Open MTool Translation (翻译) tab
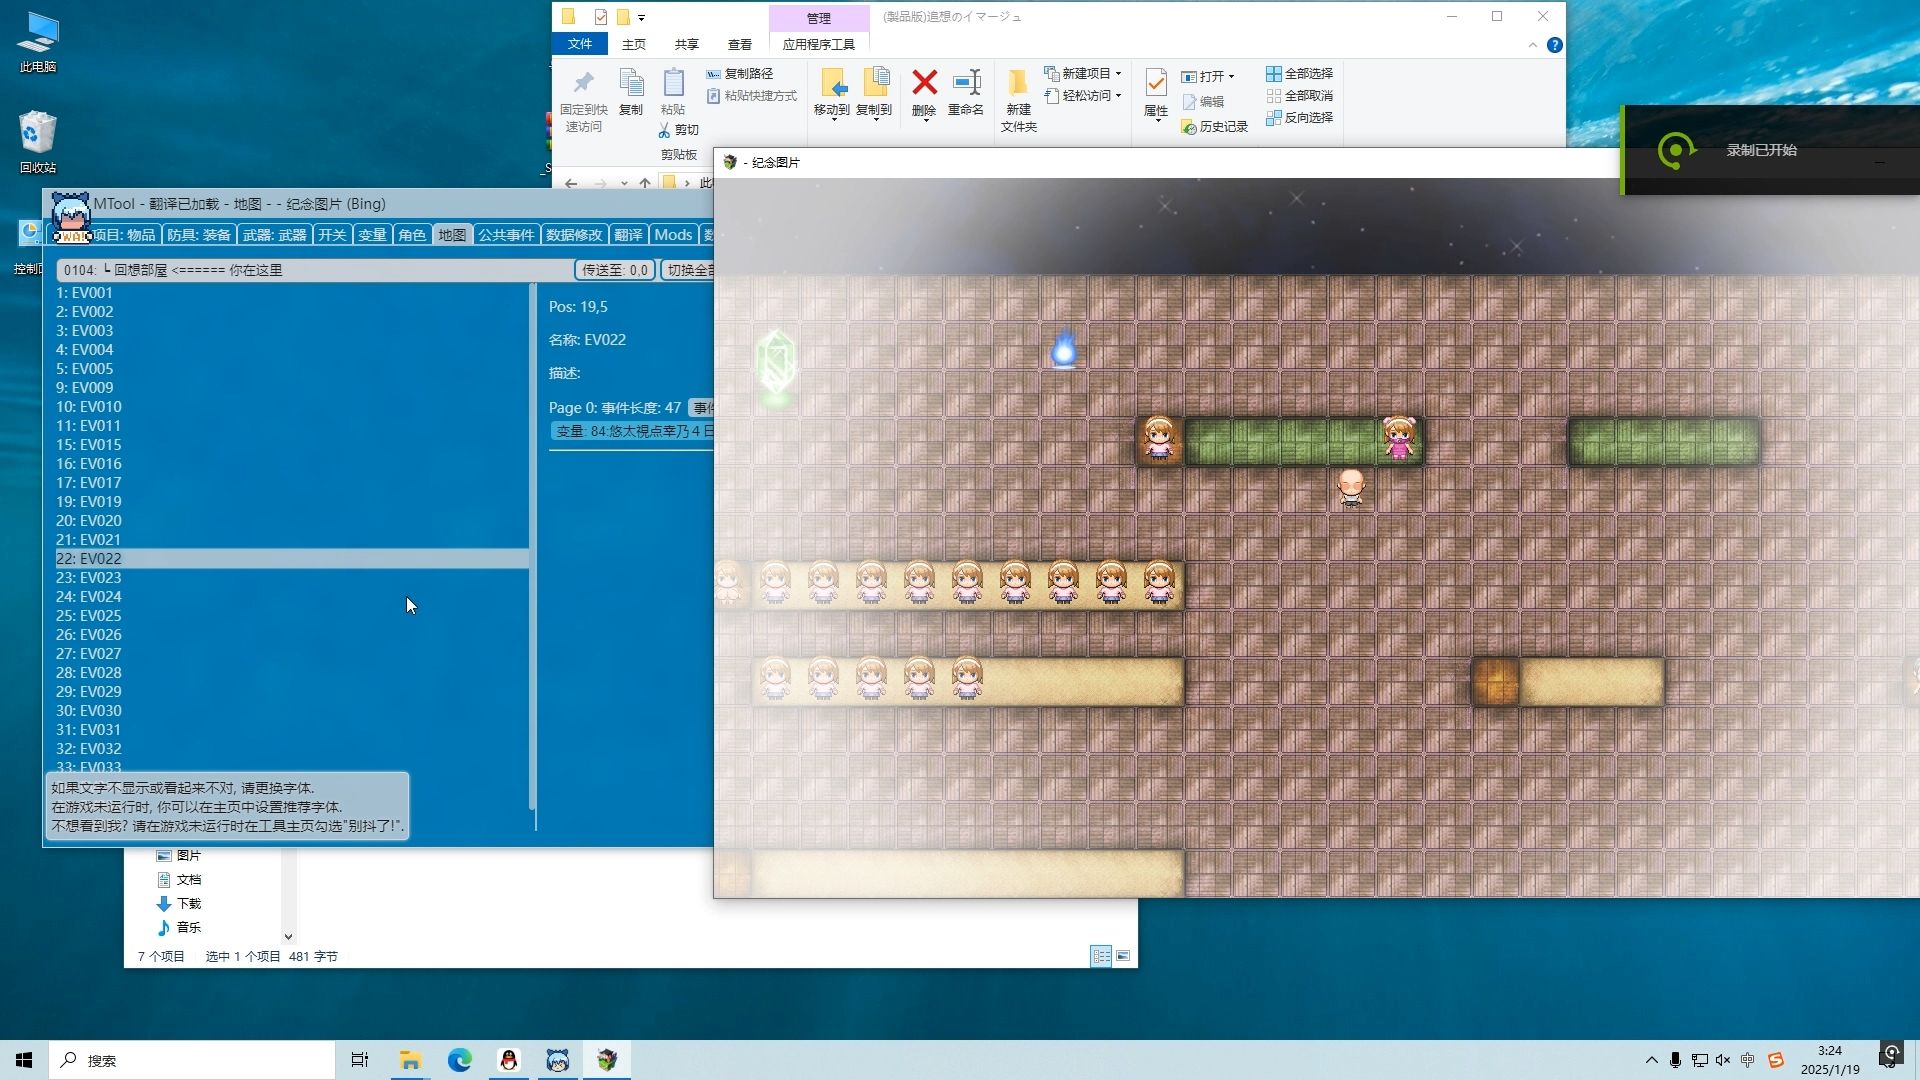This screenshot has width=1920, height=1080. click(x=628, y=235)
